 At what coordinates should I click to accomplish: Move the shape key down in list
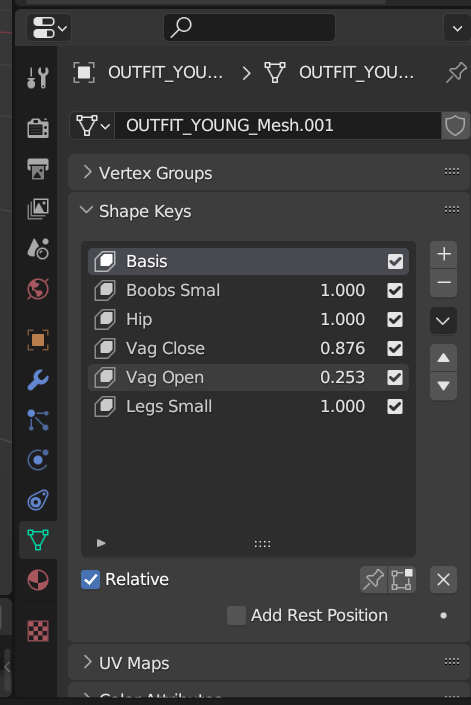(x=444, y=386)
